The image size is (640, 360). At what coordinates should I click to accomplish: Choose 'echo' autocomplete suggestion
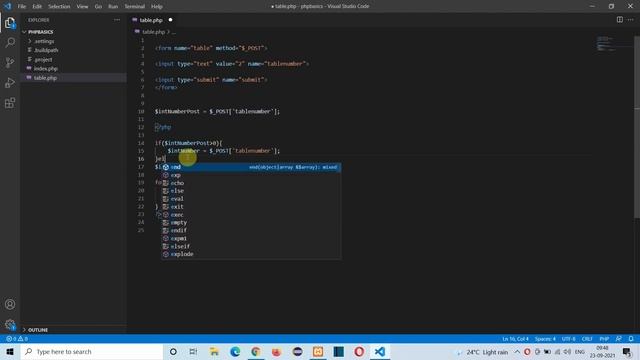[x=251, y=183]
